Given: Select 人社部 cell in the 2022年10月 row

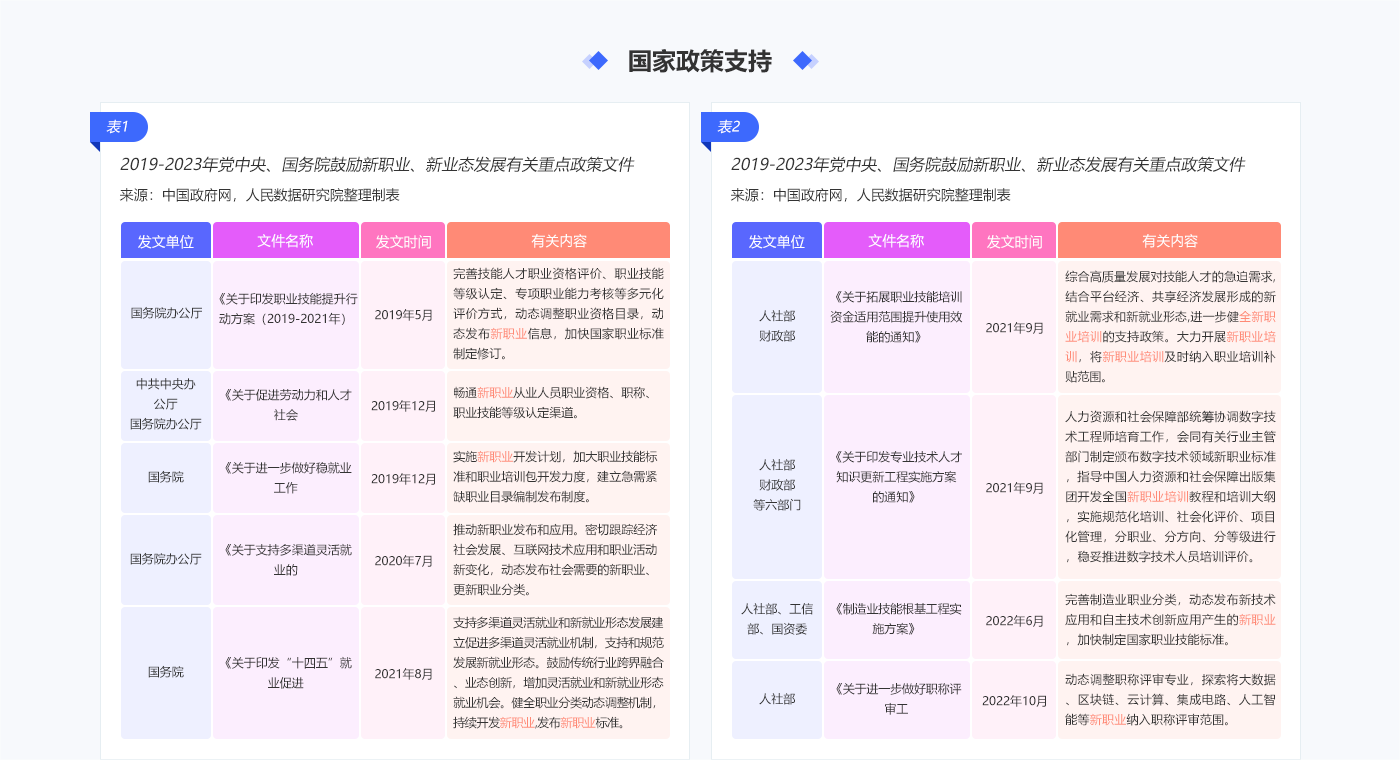Looking at the screenshot, I should click(777, 699).
